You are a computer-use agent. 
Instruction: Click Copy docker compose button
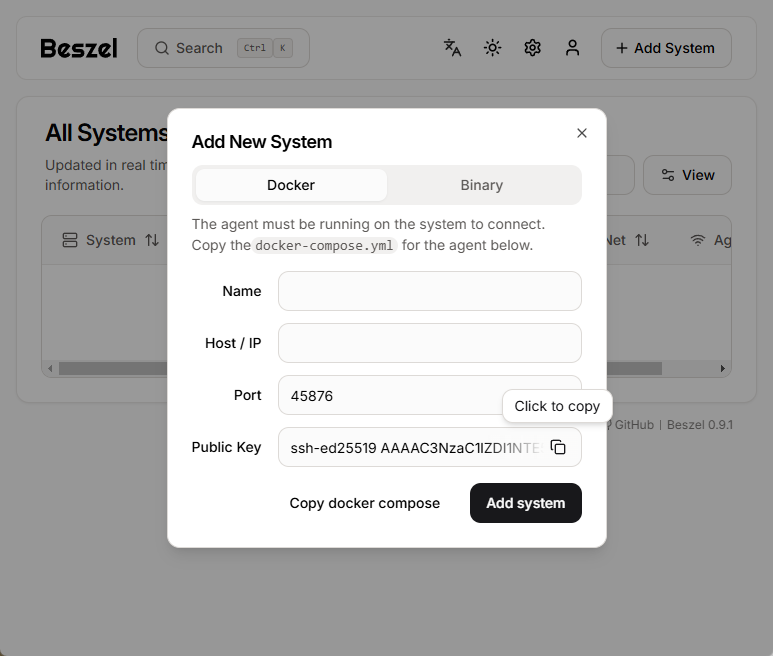(365, 503)
